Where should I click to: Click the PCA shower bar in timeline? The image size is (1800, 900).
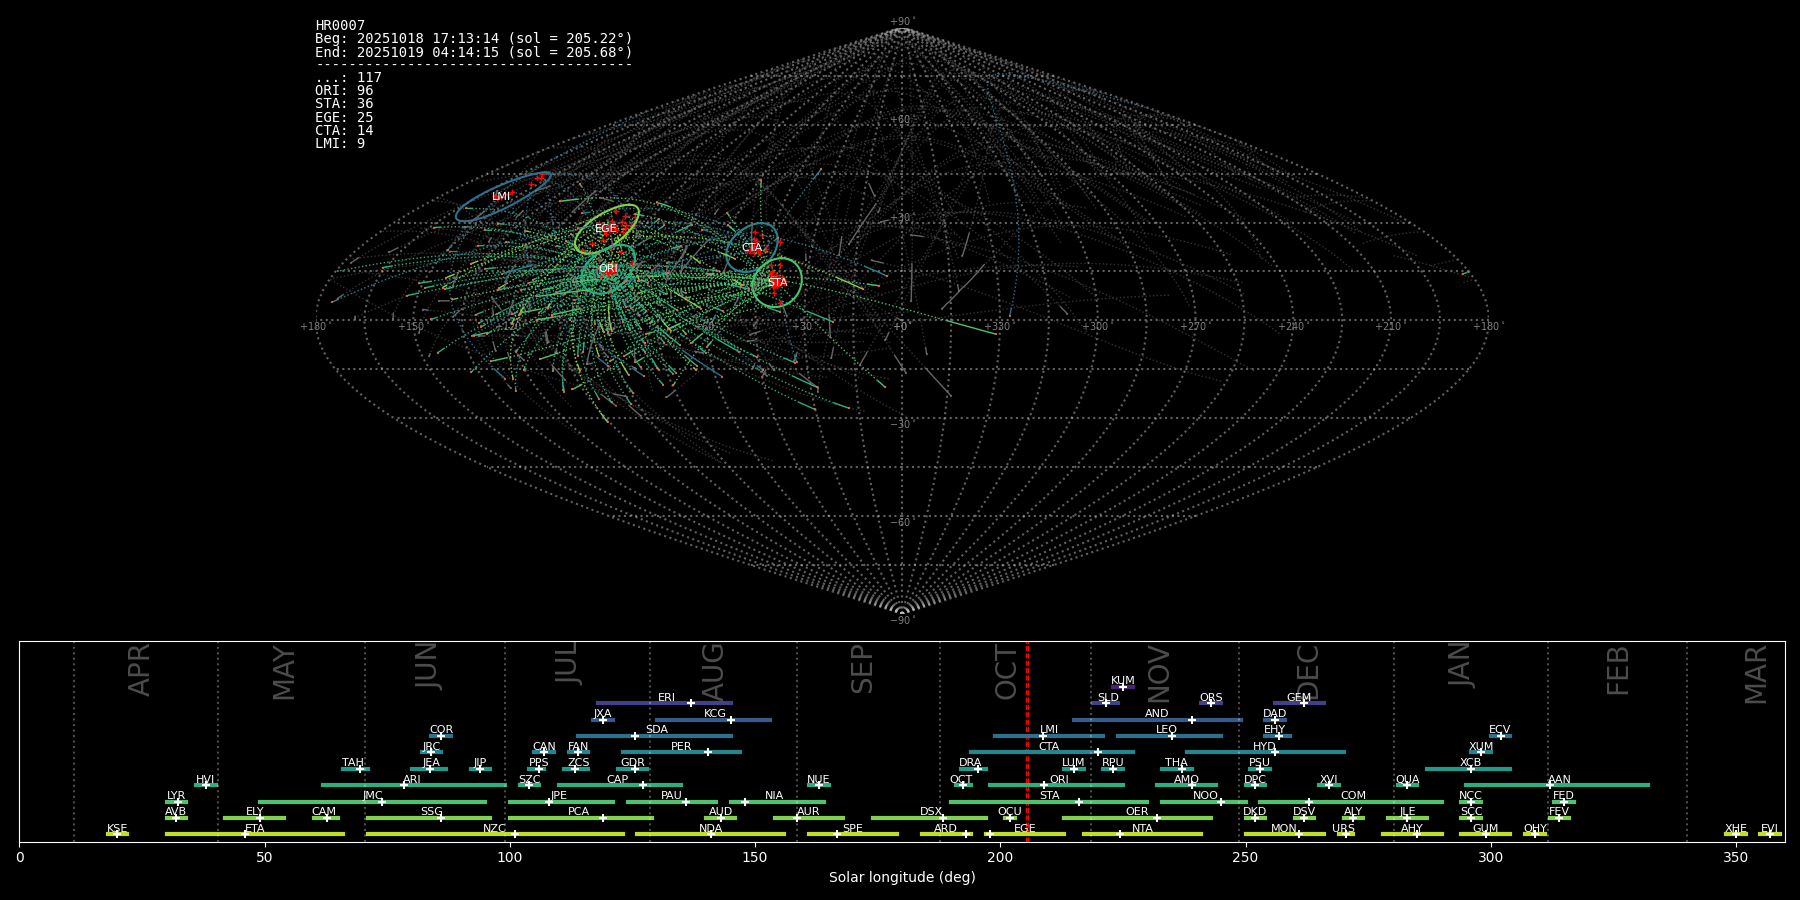[581, 818]
